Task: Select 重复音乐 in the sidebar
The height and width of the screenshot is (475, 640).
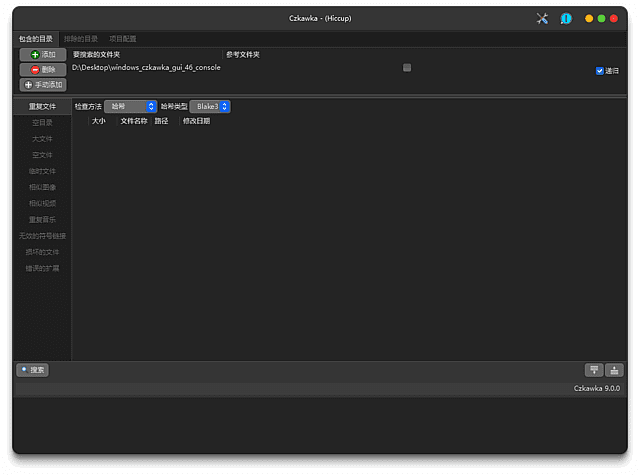Action: 42,220
